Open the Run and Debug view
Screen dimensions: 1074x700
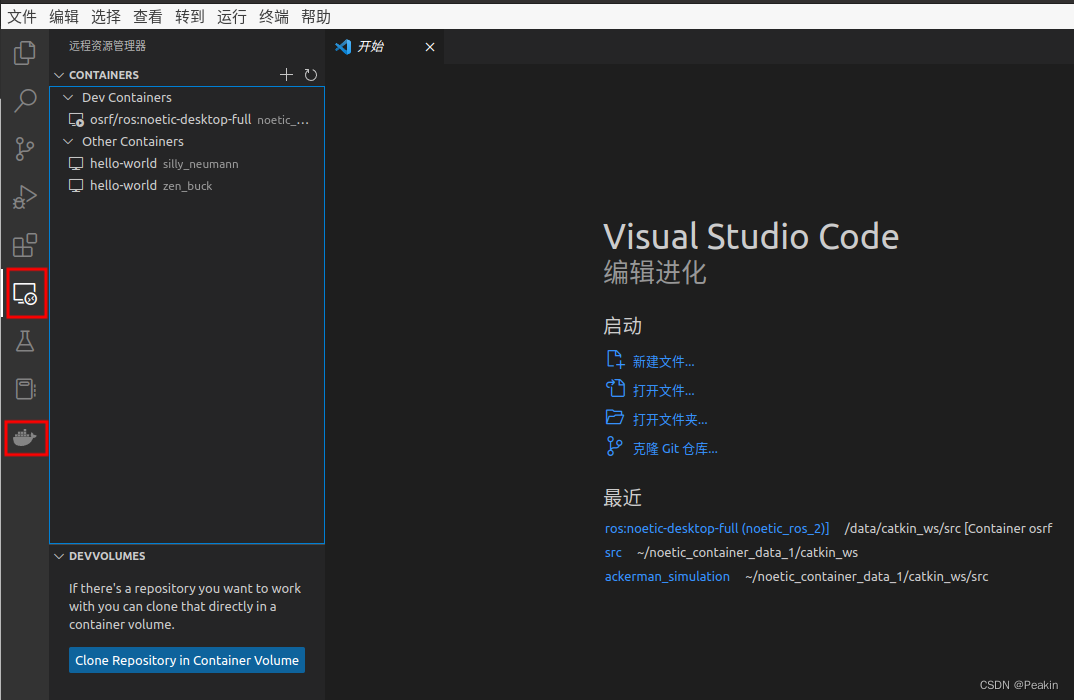click(x=24, y=197)
